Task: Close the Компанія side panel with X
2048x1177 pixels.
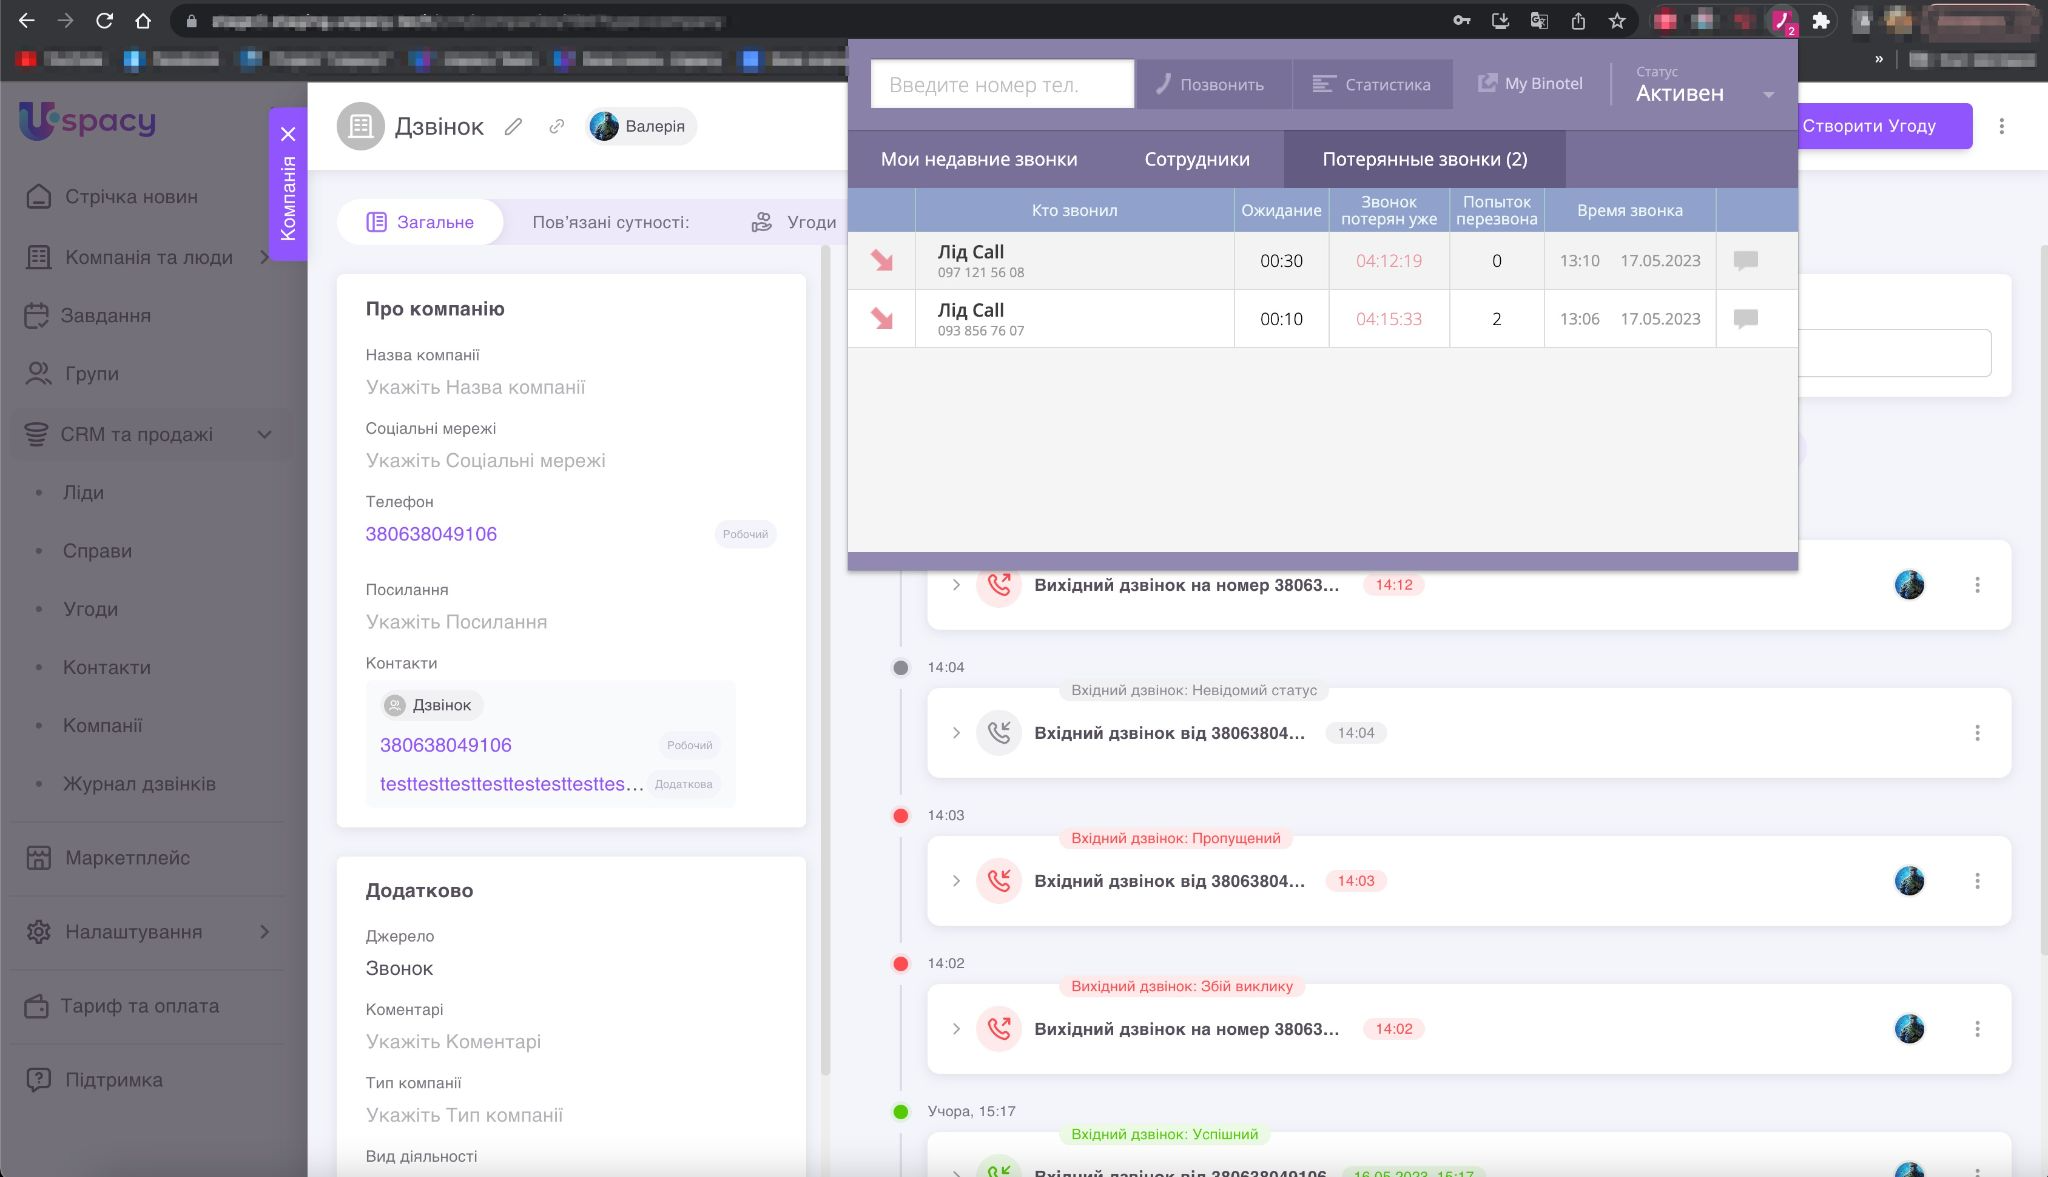Action: pos(288,134)
